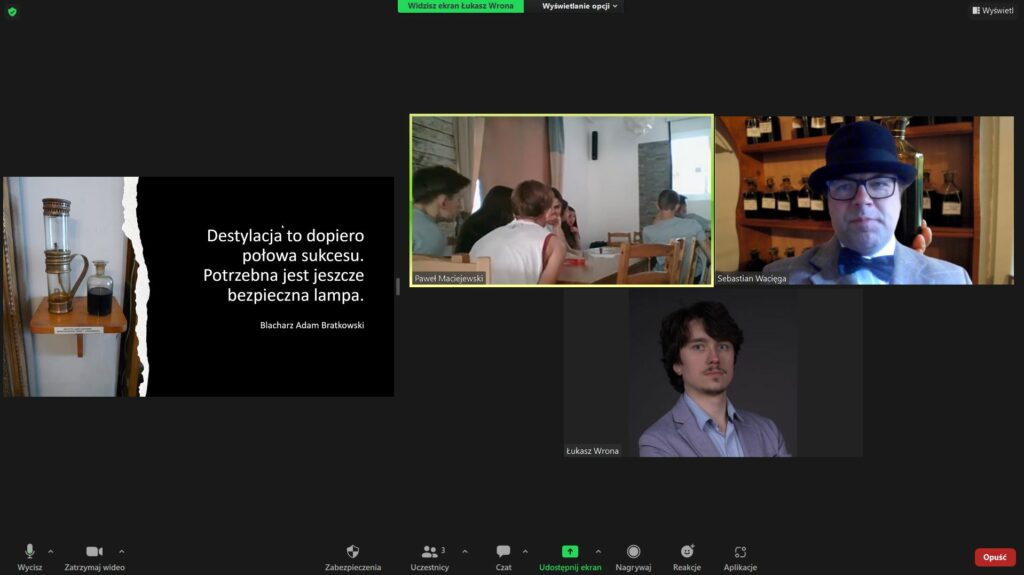Screen dimensions: 1024x575
Task: Click the 'Widzisz ekran Łukasz Wrona' banner
Action: pyautogui.click(x=460, y=6)
